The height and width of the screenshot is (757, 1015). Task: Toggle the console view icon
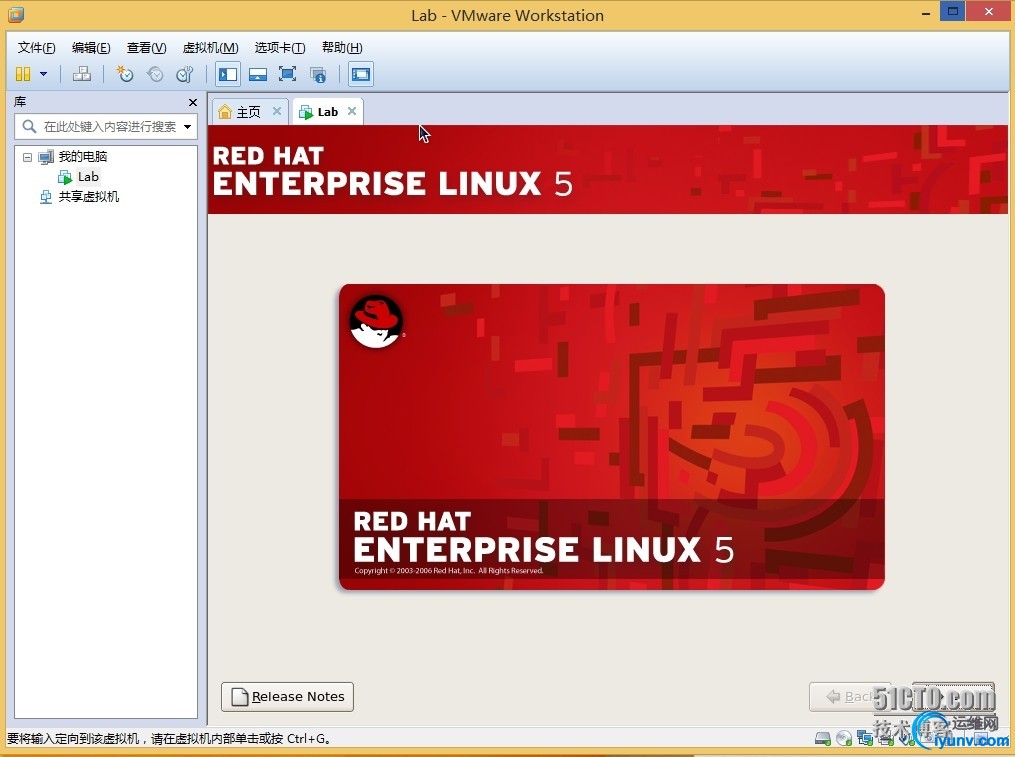coord(361,74)
